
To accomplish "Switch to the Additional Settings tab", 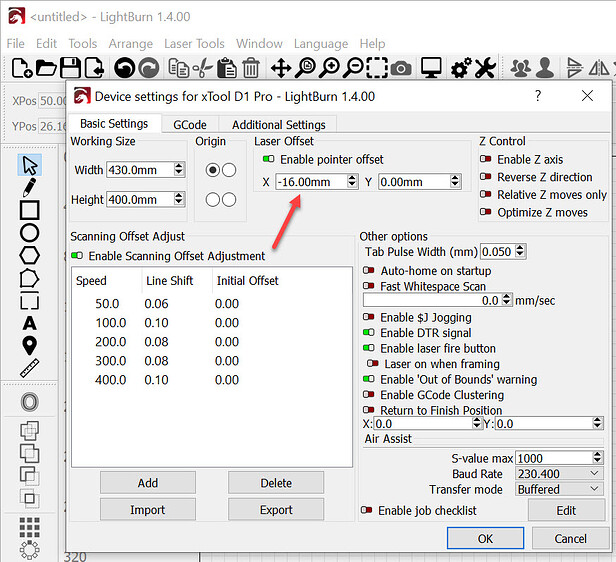I will (x=278, y=125).
